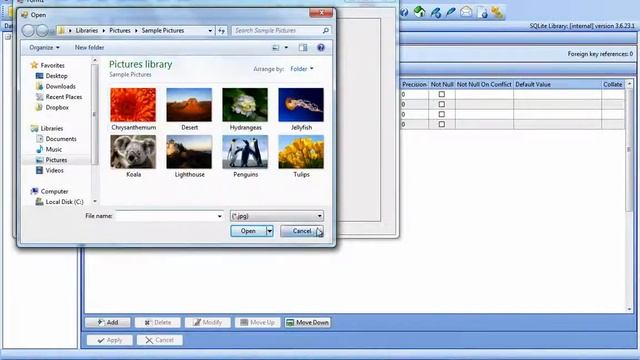
Task: Select Music library in navigation pane
Action: click(x=49, y=149)
